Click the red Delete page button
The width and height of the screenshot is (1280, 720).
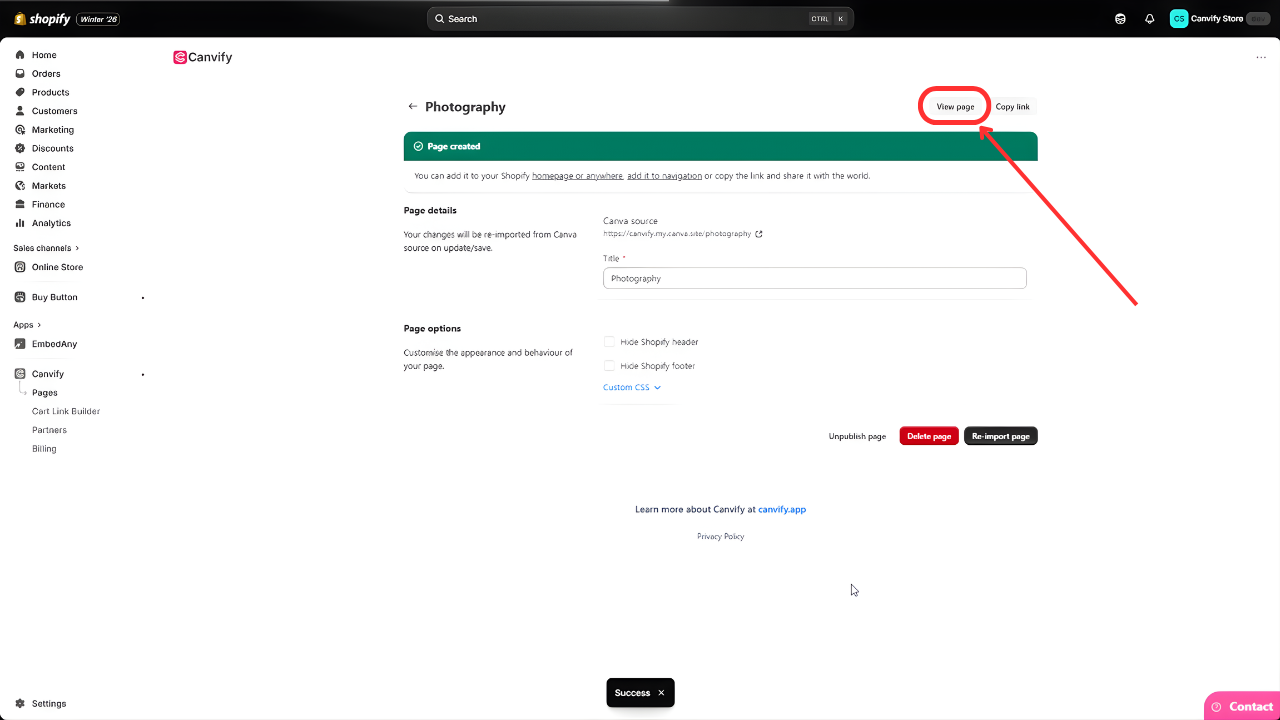(x=928, y=436)
